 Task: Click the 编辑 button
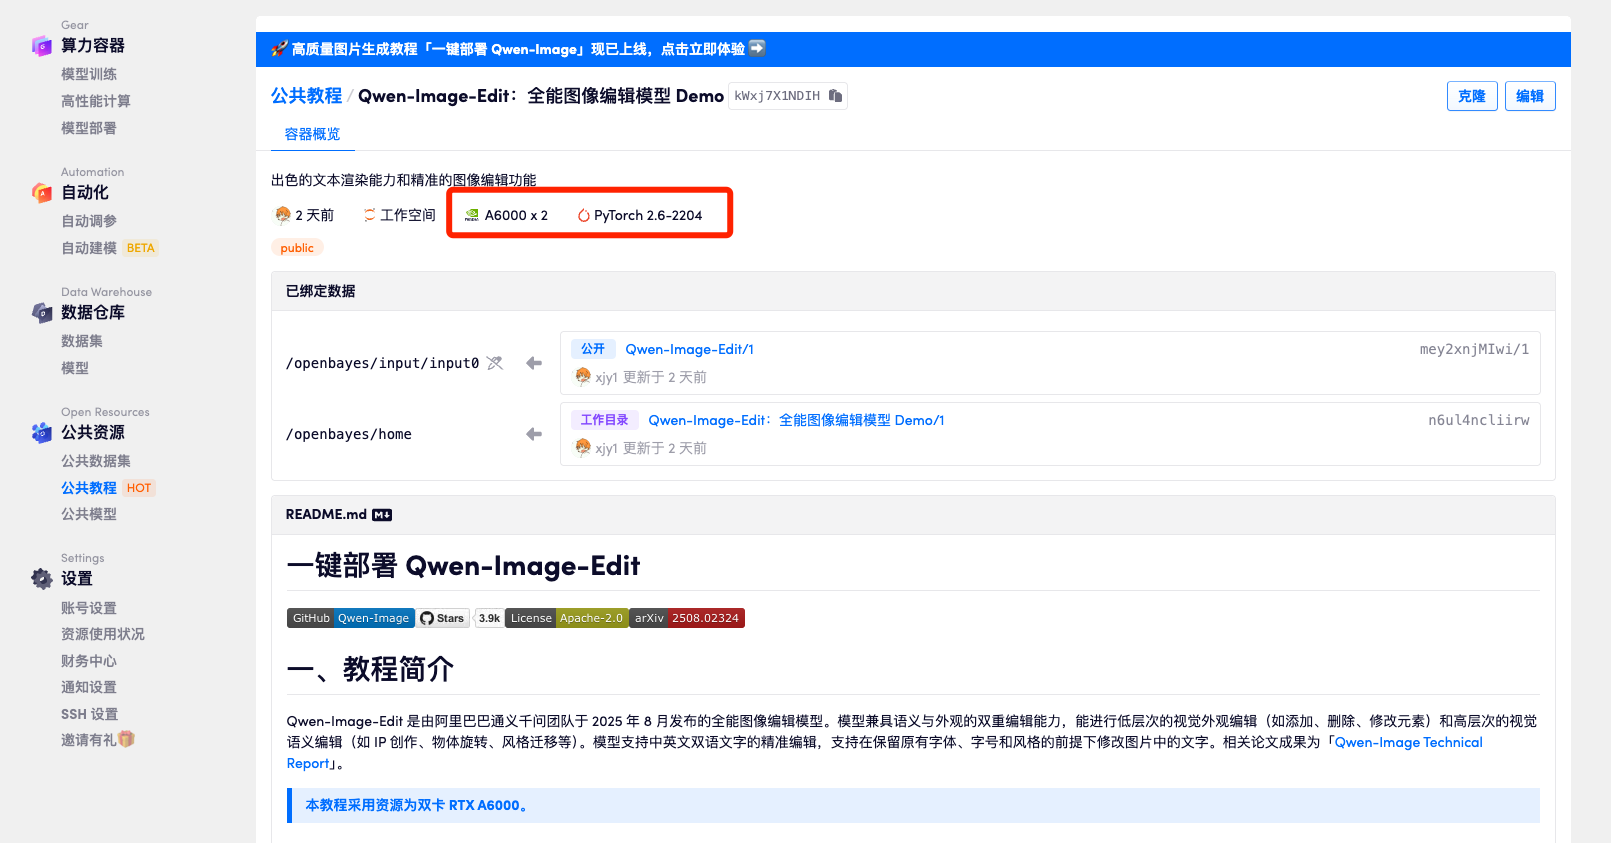[1529, 96]
